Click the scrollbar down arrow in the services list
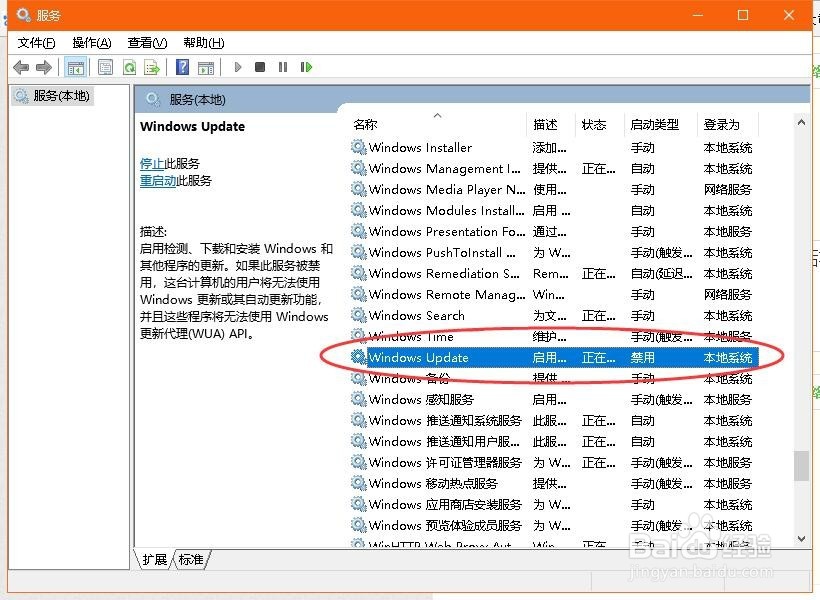 (801, 539)
